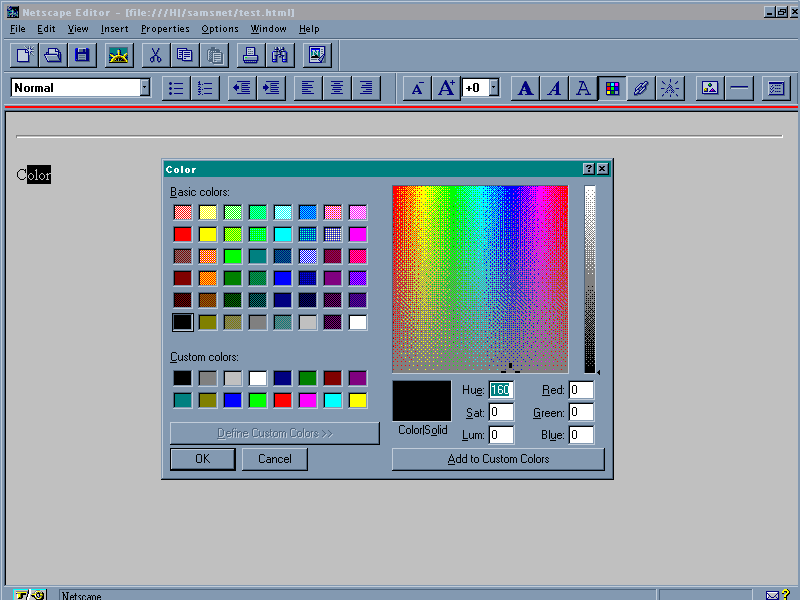Toggle bold text formatting

click(x=526, y=88)
